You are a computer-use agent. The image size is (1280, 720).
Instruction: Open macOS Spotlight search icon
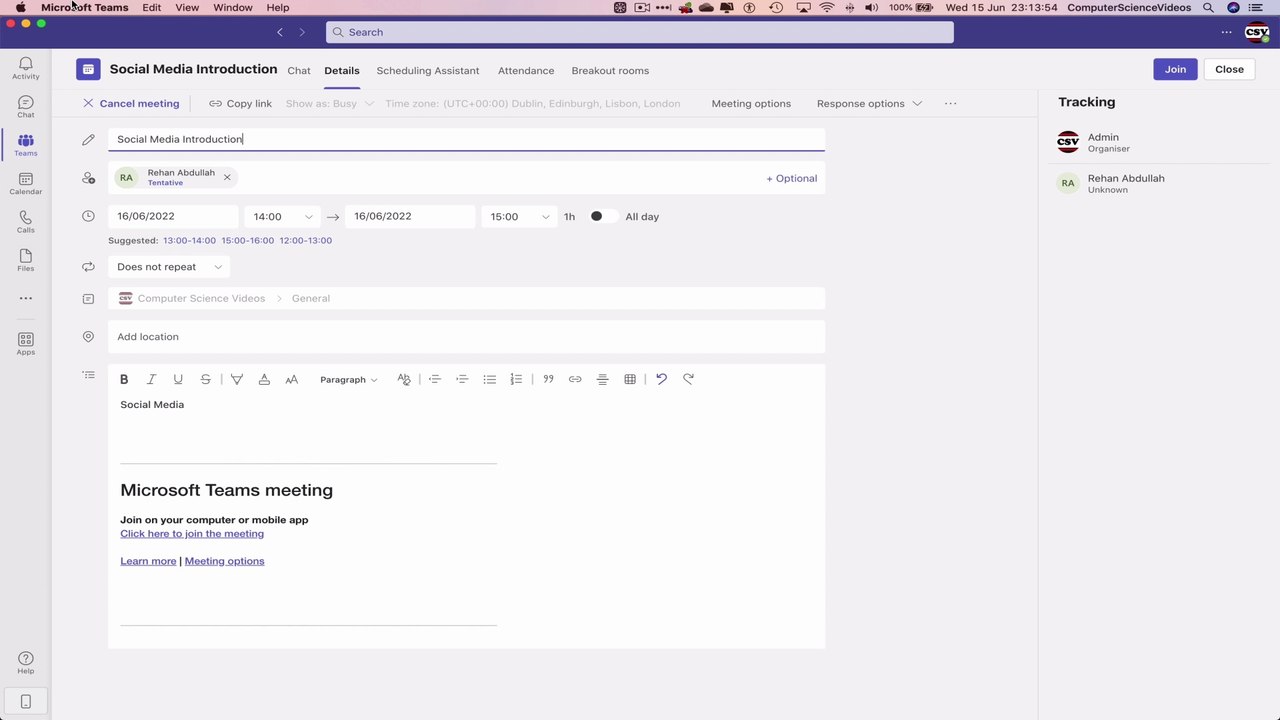(x=1208, y=7)
